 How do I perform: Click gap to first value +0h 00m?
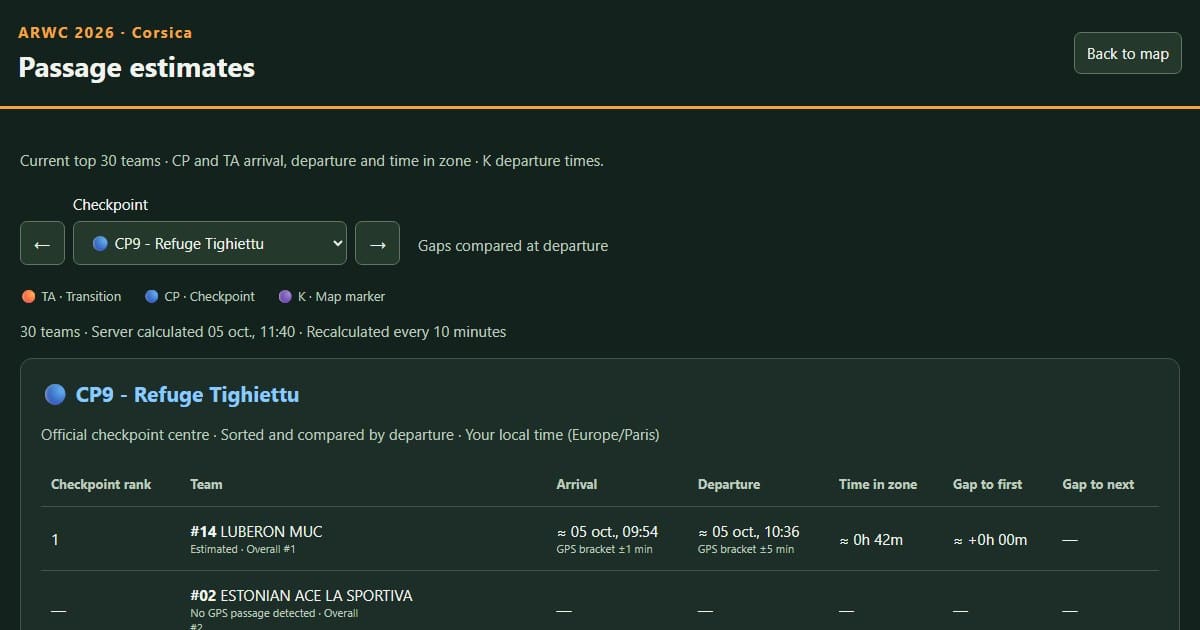pyautogui.click(x=990, y=540)
